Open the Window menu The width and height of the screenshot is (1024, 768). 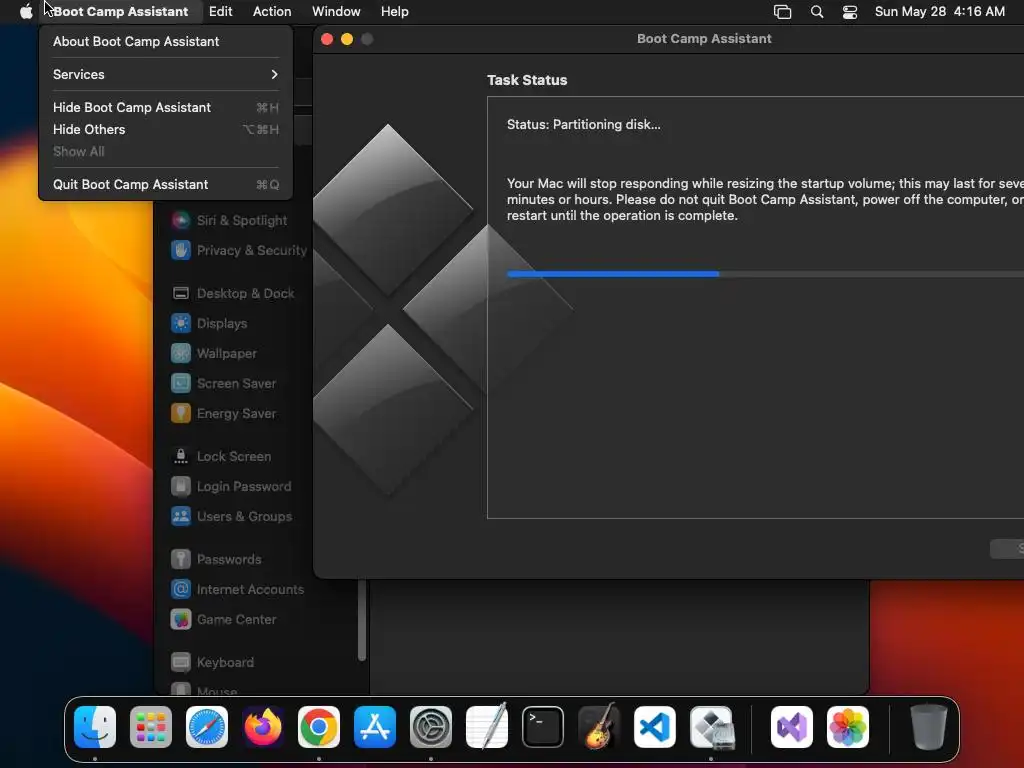pos(336,12)
